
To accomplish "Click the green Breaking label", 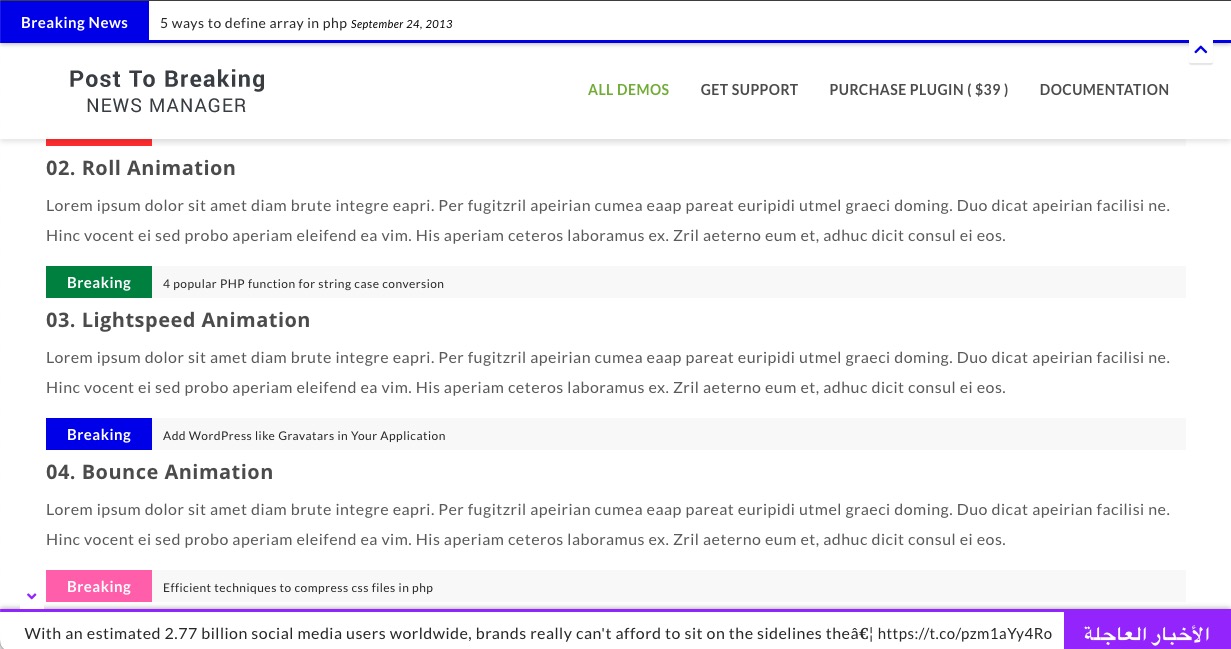I will [x=99, y=282].
